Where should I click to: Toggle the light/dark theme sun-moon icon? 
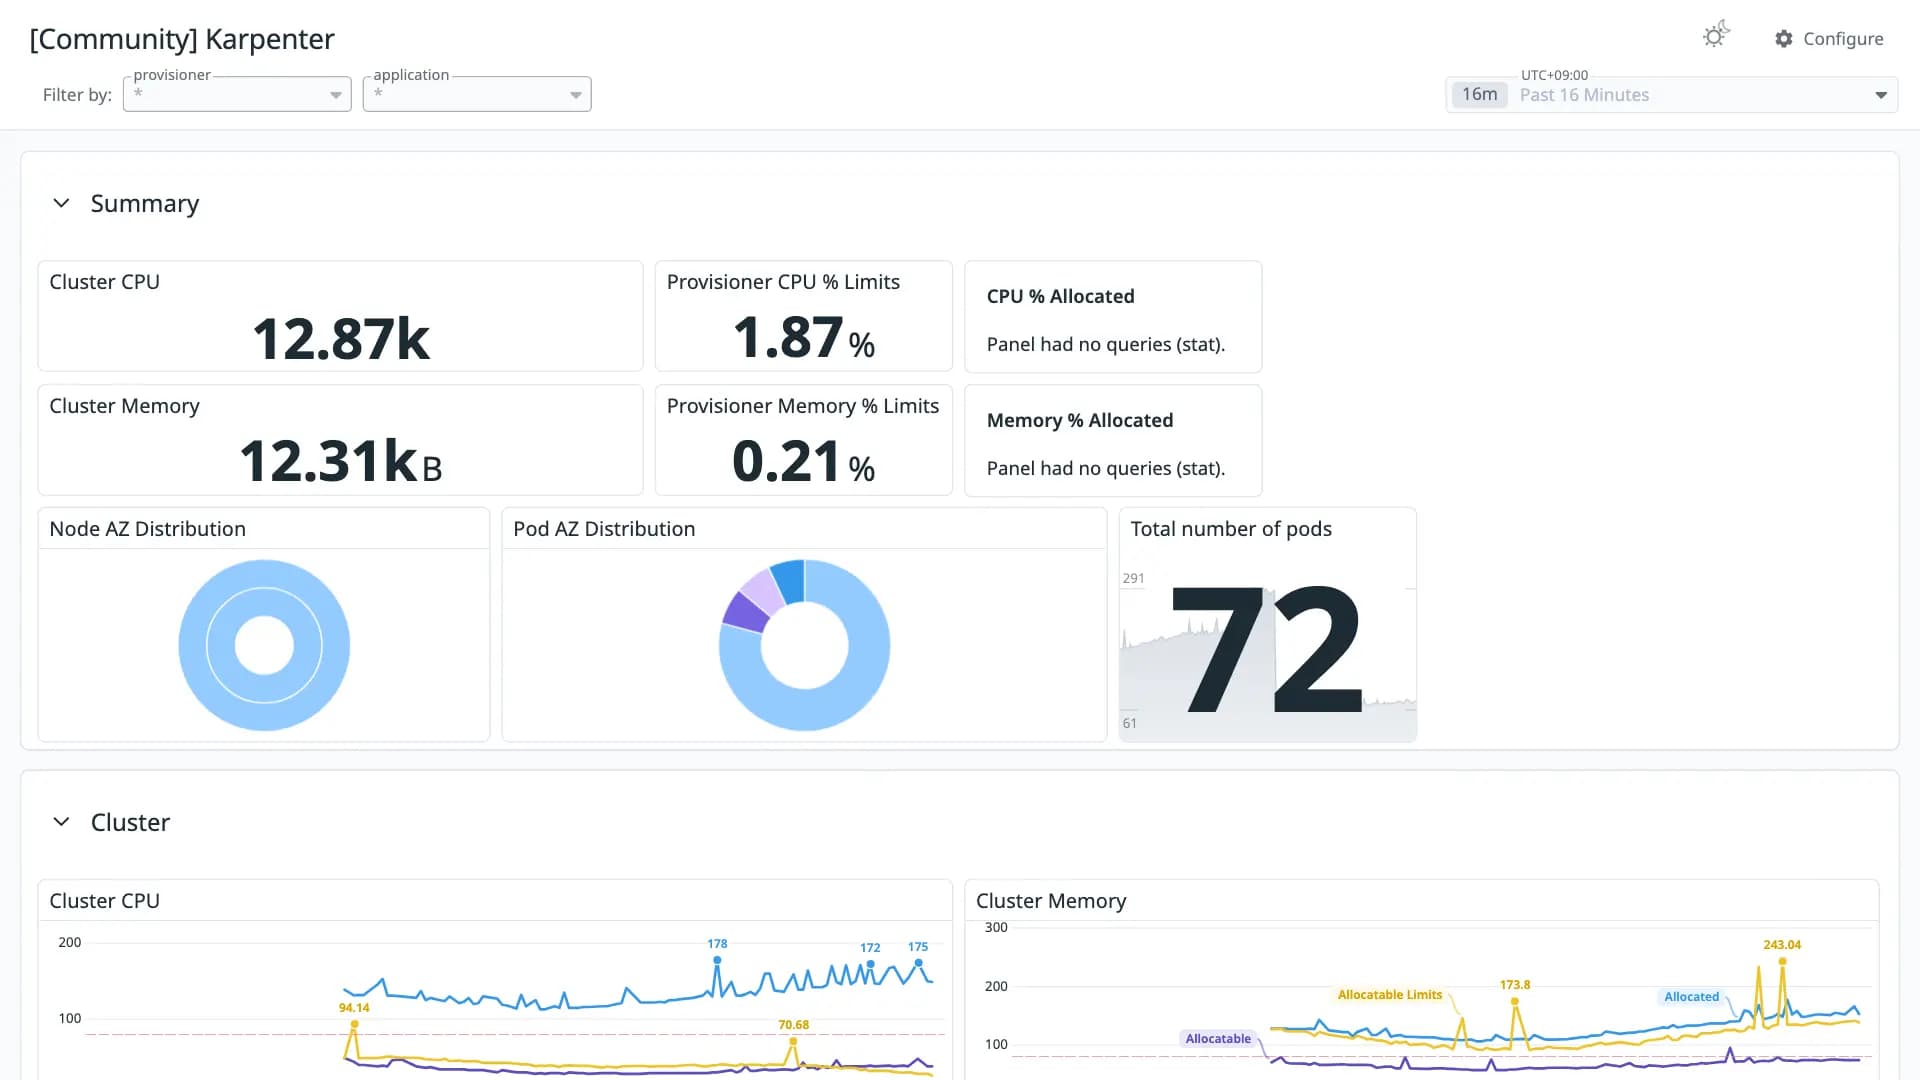tap(1716, 36)
